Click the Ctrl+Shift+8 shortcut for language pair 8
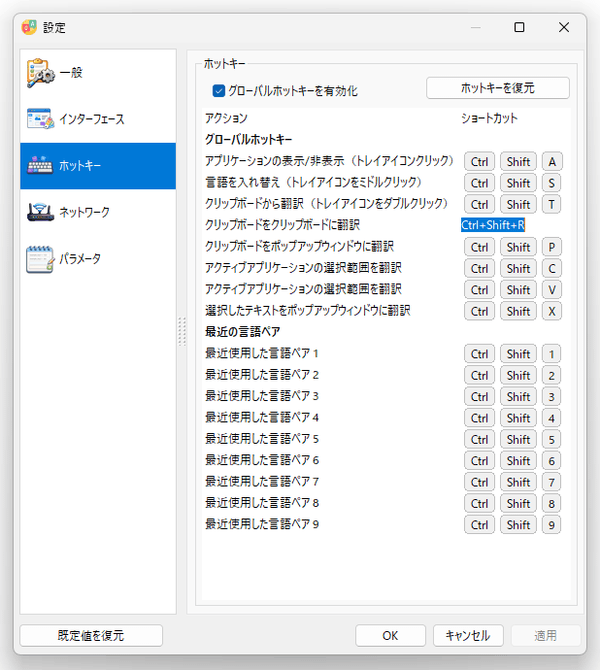600x670 pixels. 512,503
